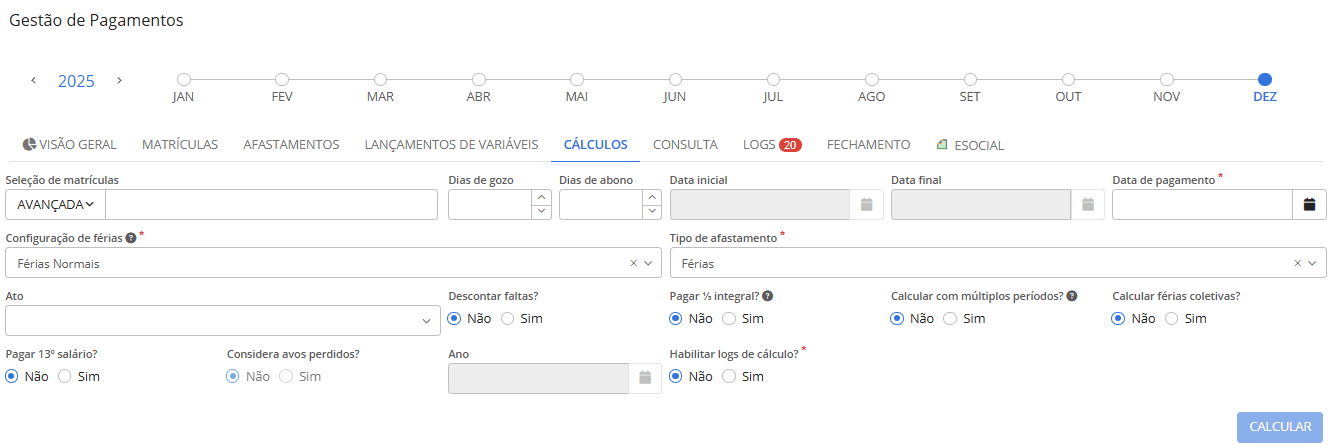Go to next year arrow
The height and width of the screenshot is (446, 1333).
(120, 80)
